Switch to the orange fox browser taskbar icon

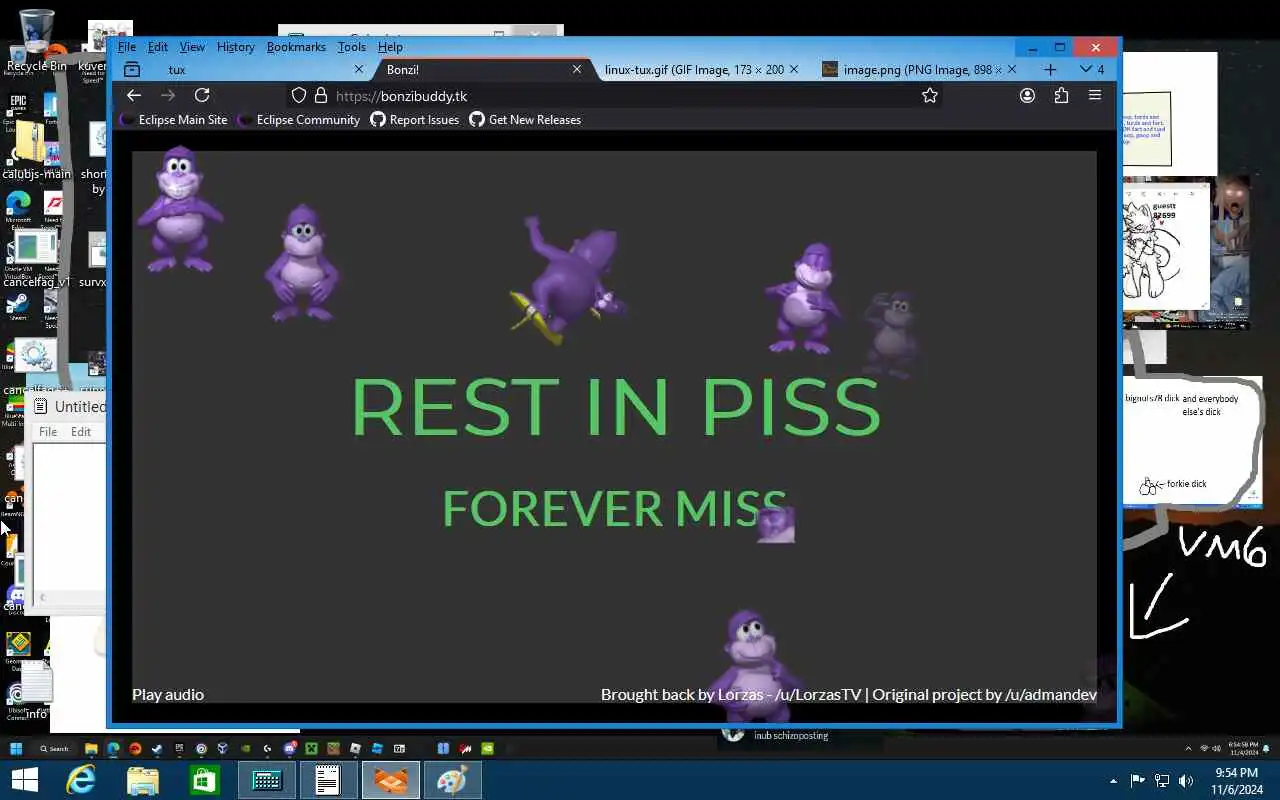[391, 780]
